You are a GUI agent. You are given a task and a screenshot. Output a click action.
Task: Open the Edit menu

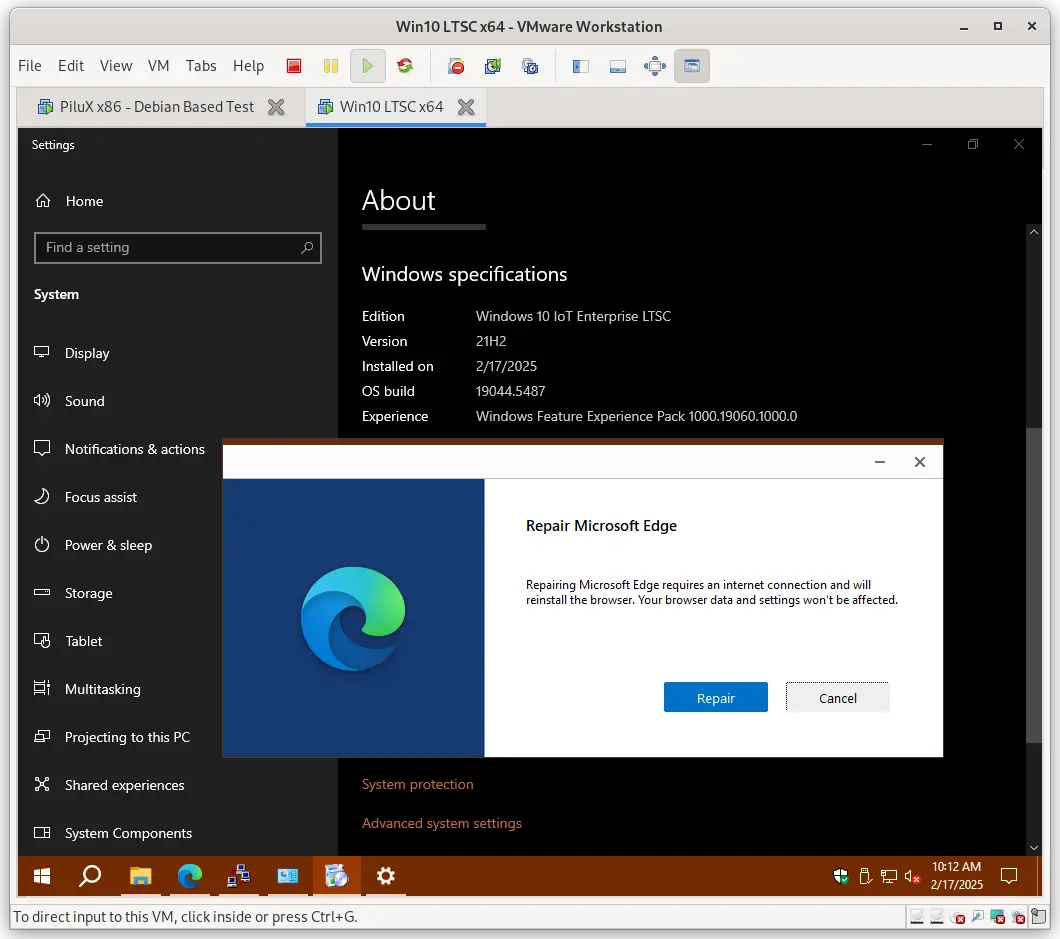click(71, 66)
